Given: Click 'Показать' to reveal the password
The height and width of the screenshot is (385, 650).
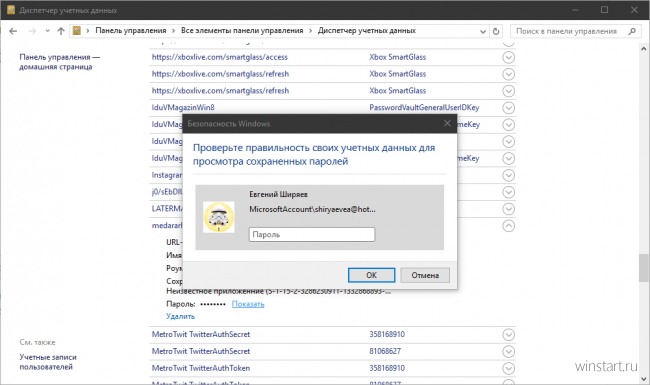Looking at the screenshot, I should coord(248,304).
